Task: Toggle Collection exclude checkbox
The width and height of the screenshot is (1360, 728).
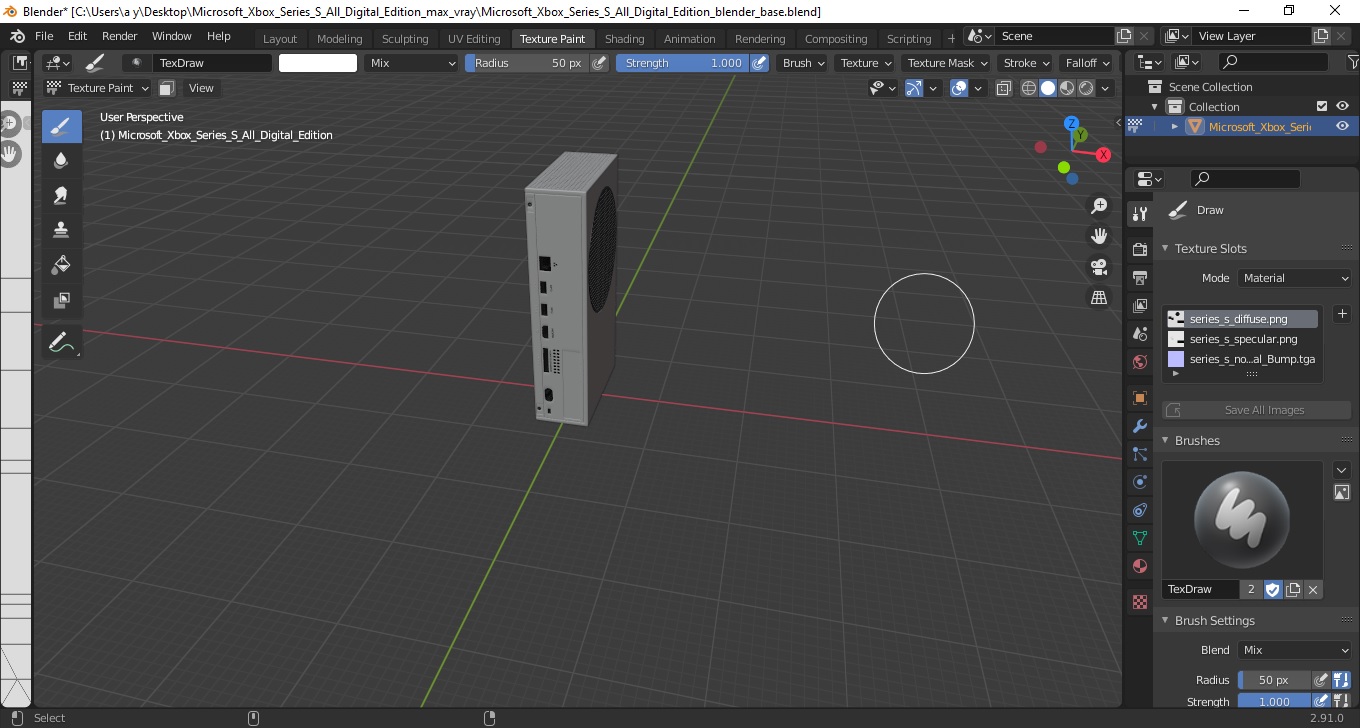Action: tap(1322, 106)
